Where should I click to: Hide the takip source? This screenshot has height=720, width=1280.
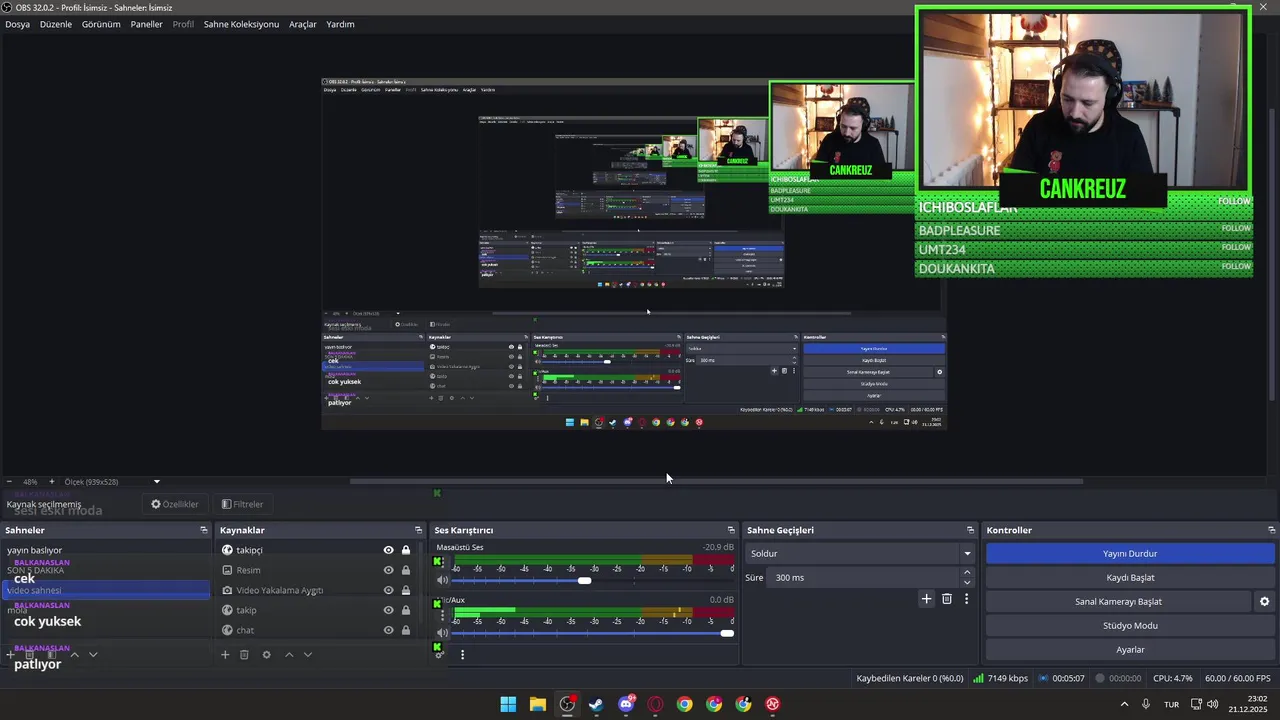388,610
